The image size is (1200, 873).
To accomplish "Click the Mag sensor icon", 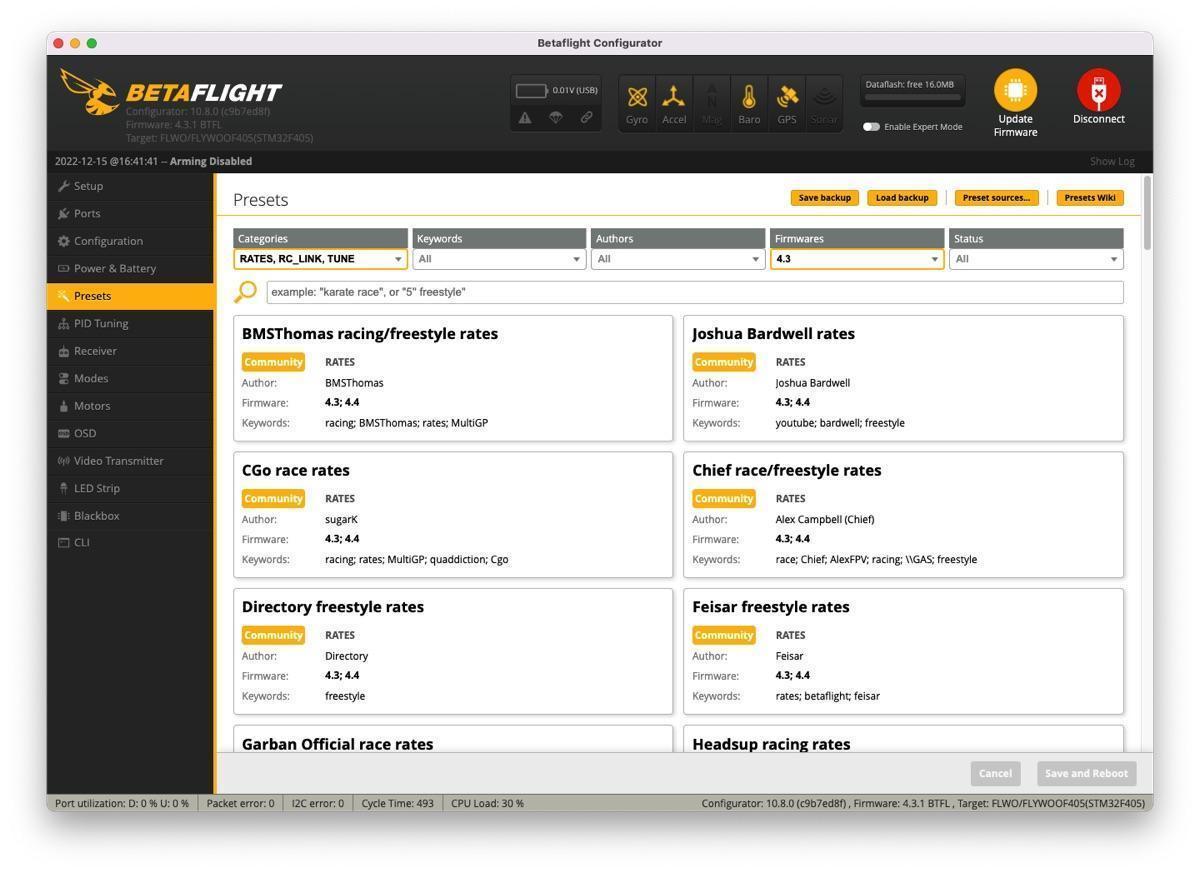I will [711, 103].
